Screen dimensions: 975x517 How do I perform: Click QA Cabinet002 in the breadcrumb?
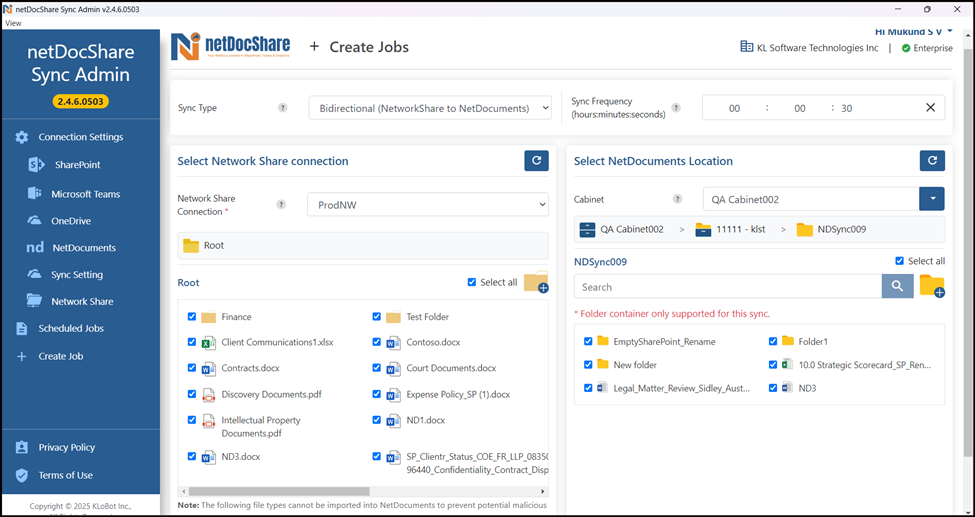[632, 229]
